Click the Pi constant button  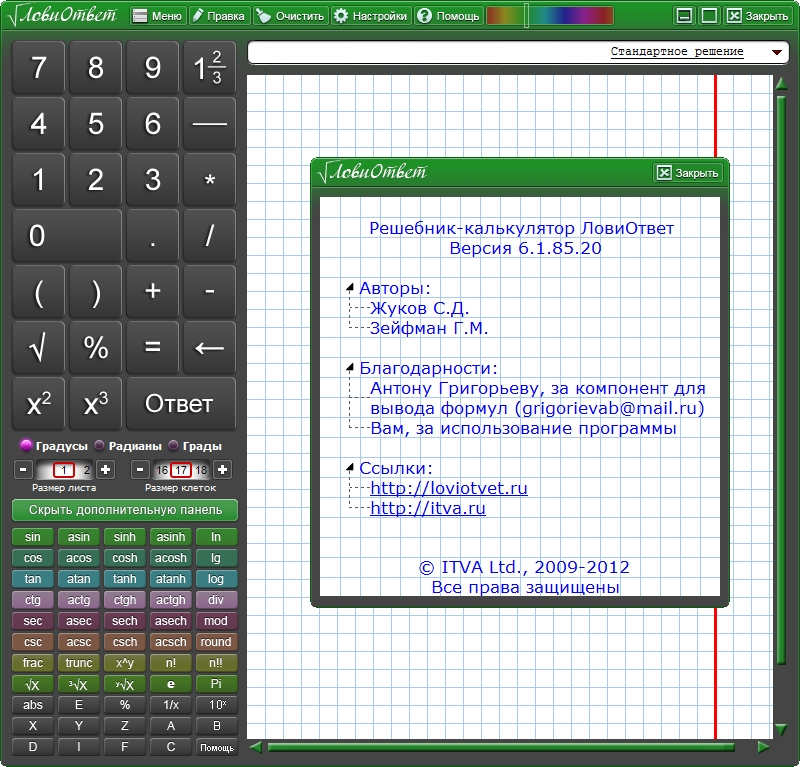(216, 684)
